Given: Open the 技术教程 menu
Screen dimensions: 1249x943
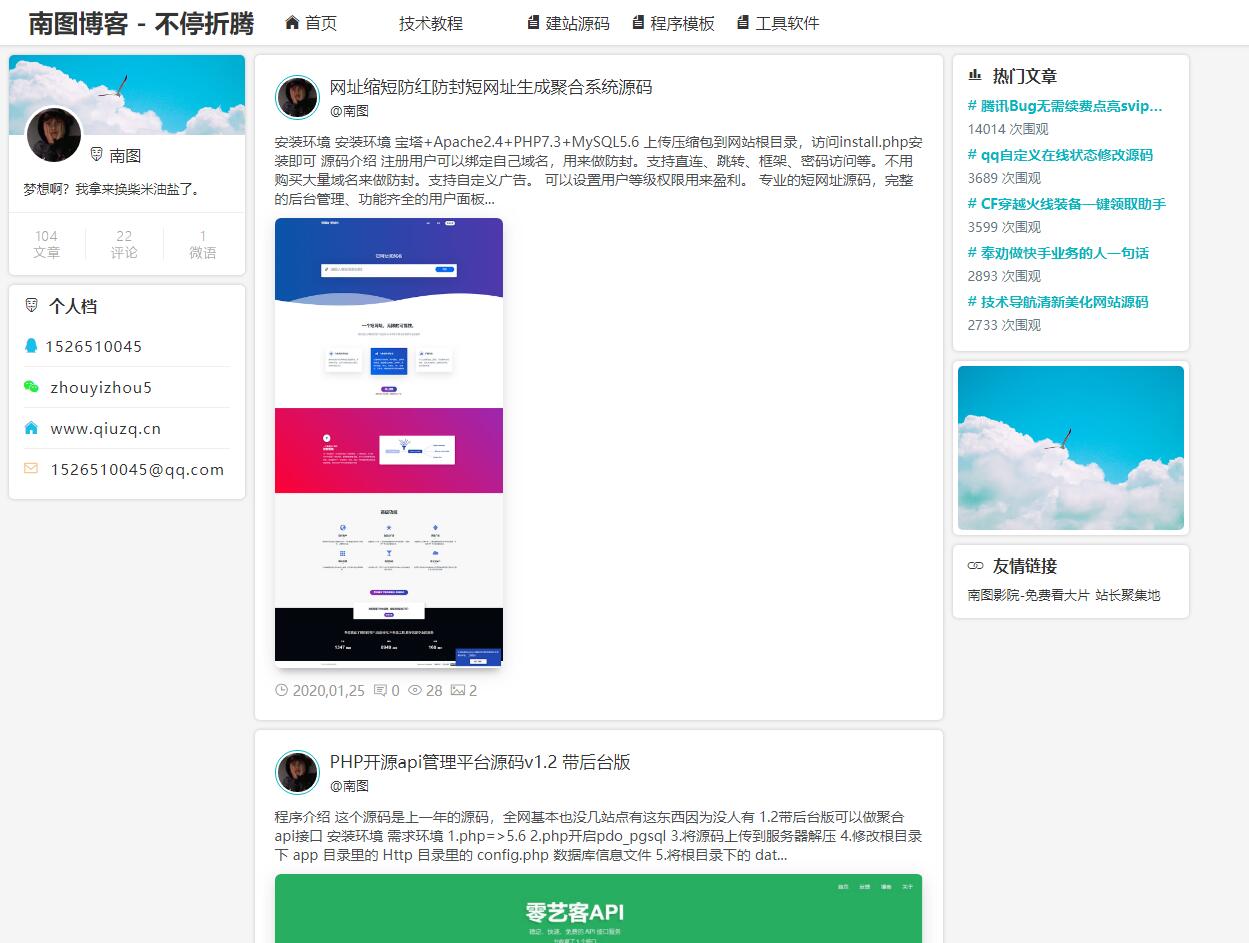Looking at the screenshot, I should click(x=430, y=23).
